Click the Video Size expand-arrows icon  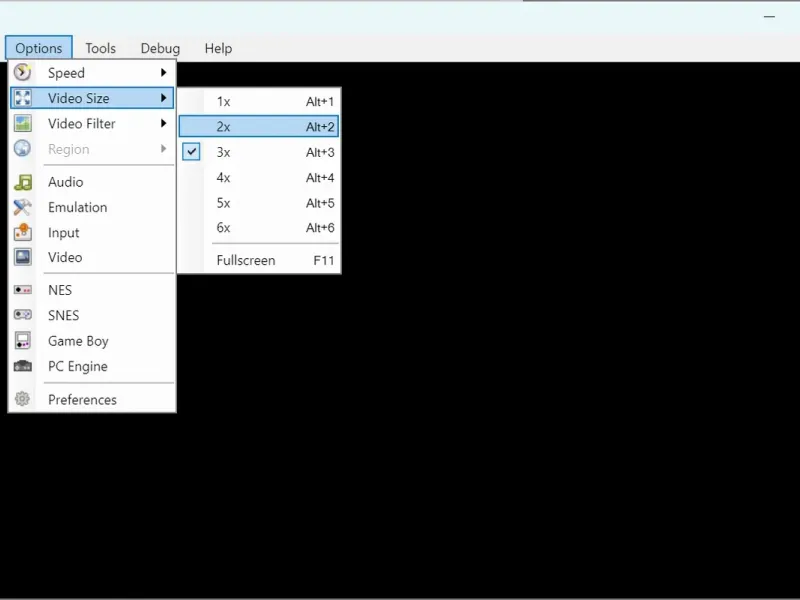point(22,97)
